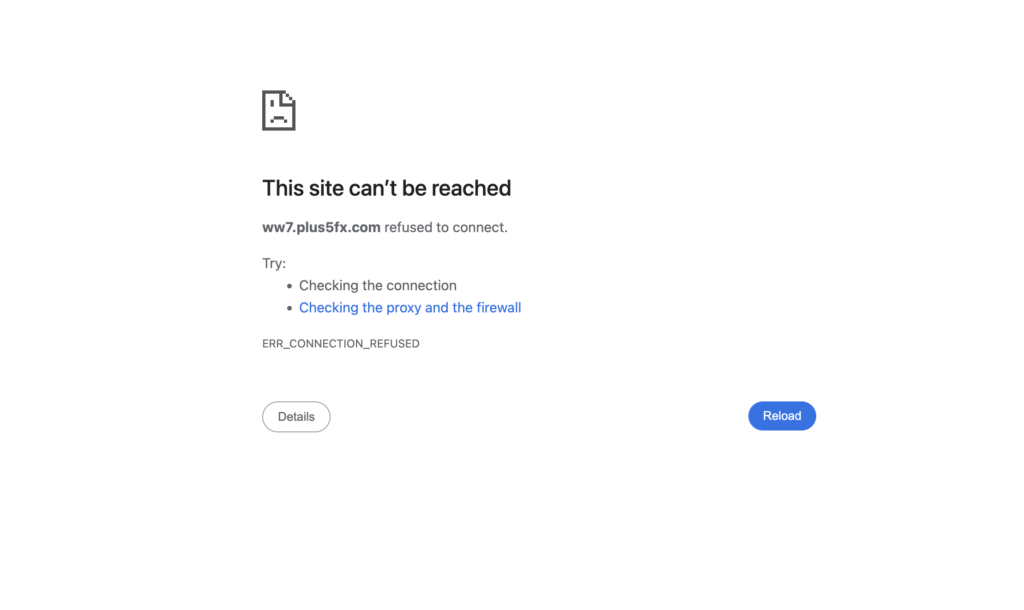The height and width of the screenshot is (610, 1024).
Task: Click the word 'connect.' after the domain name
Action: tap(480, 227)
